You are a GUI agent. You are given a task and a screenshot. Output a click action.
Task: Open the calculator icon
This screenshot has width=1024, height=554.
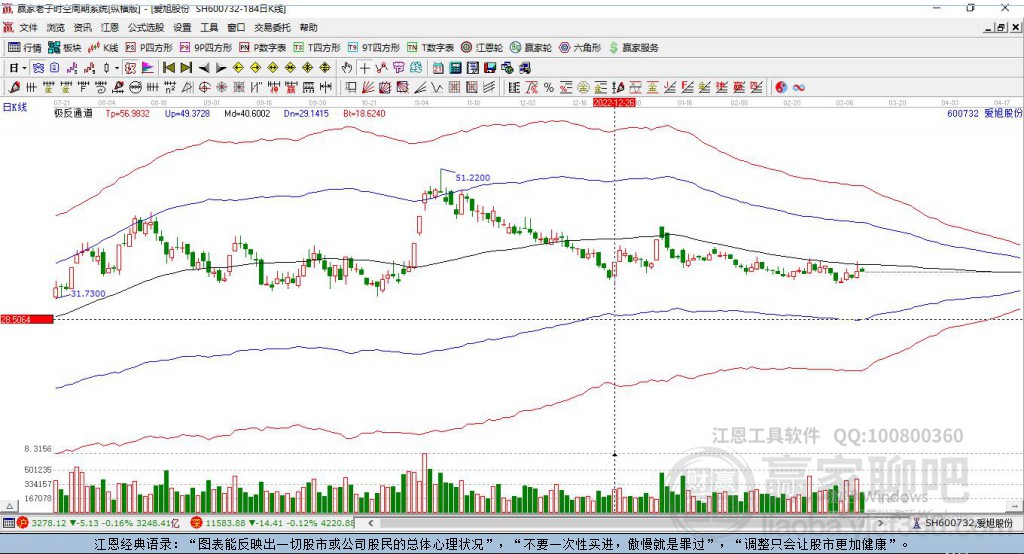(456, 68)
